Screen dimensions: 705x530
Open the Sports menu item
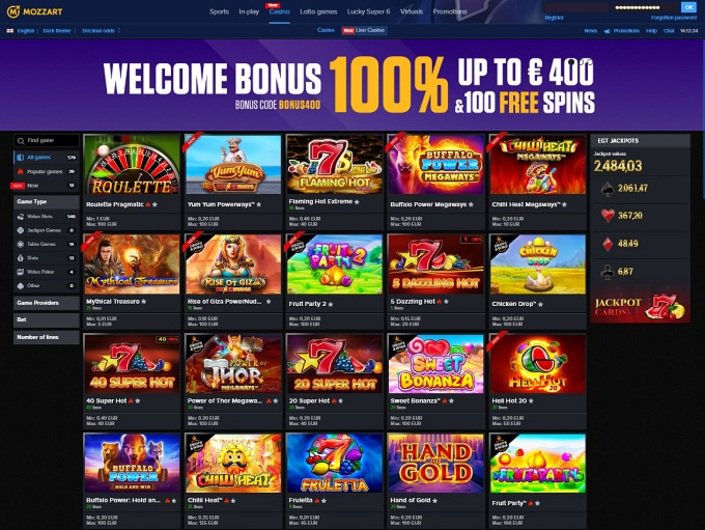point(219,12)
